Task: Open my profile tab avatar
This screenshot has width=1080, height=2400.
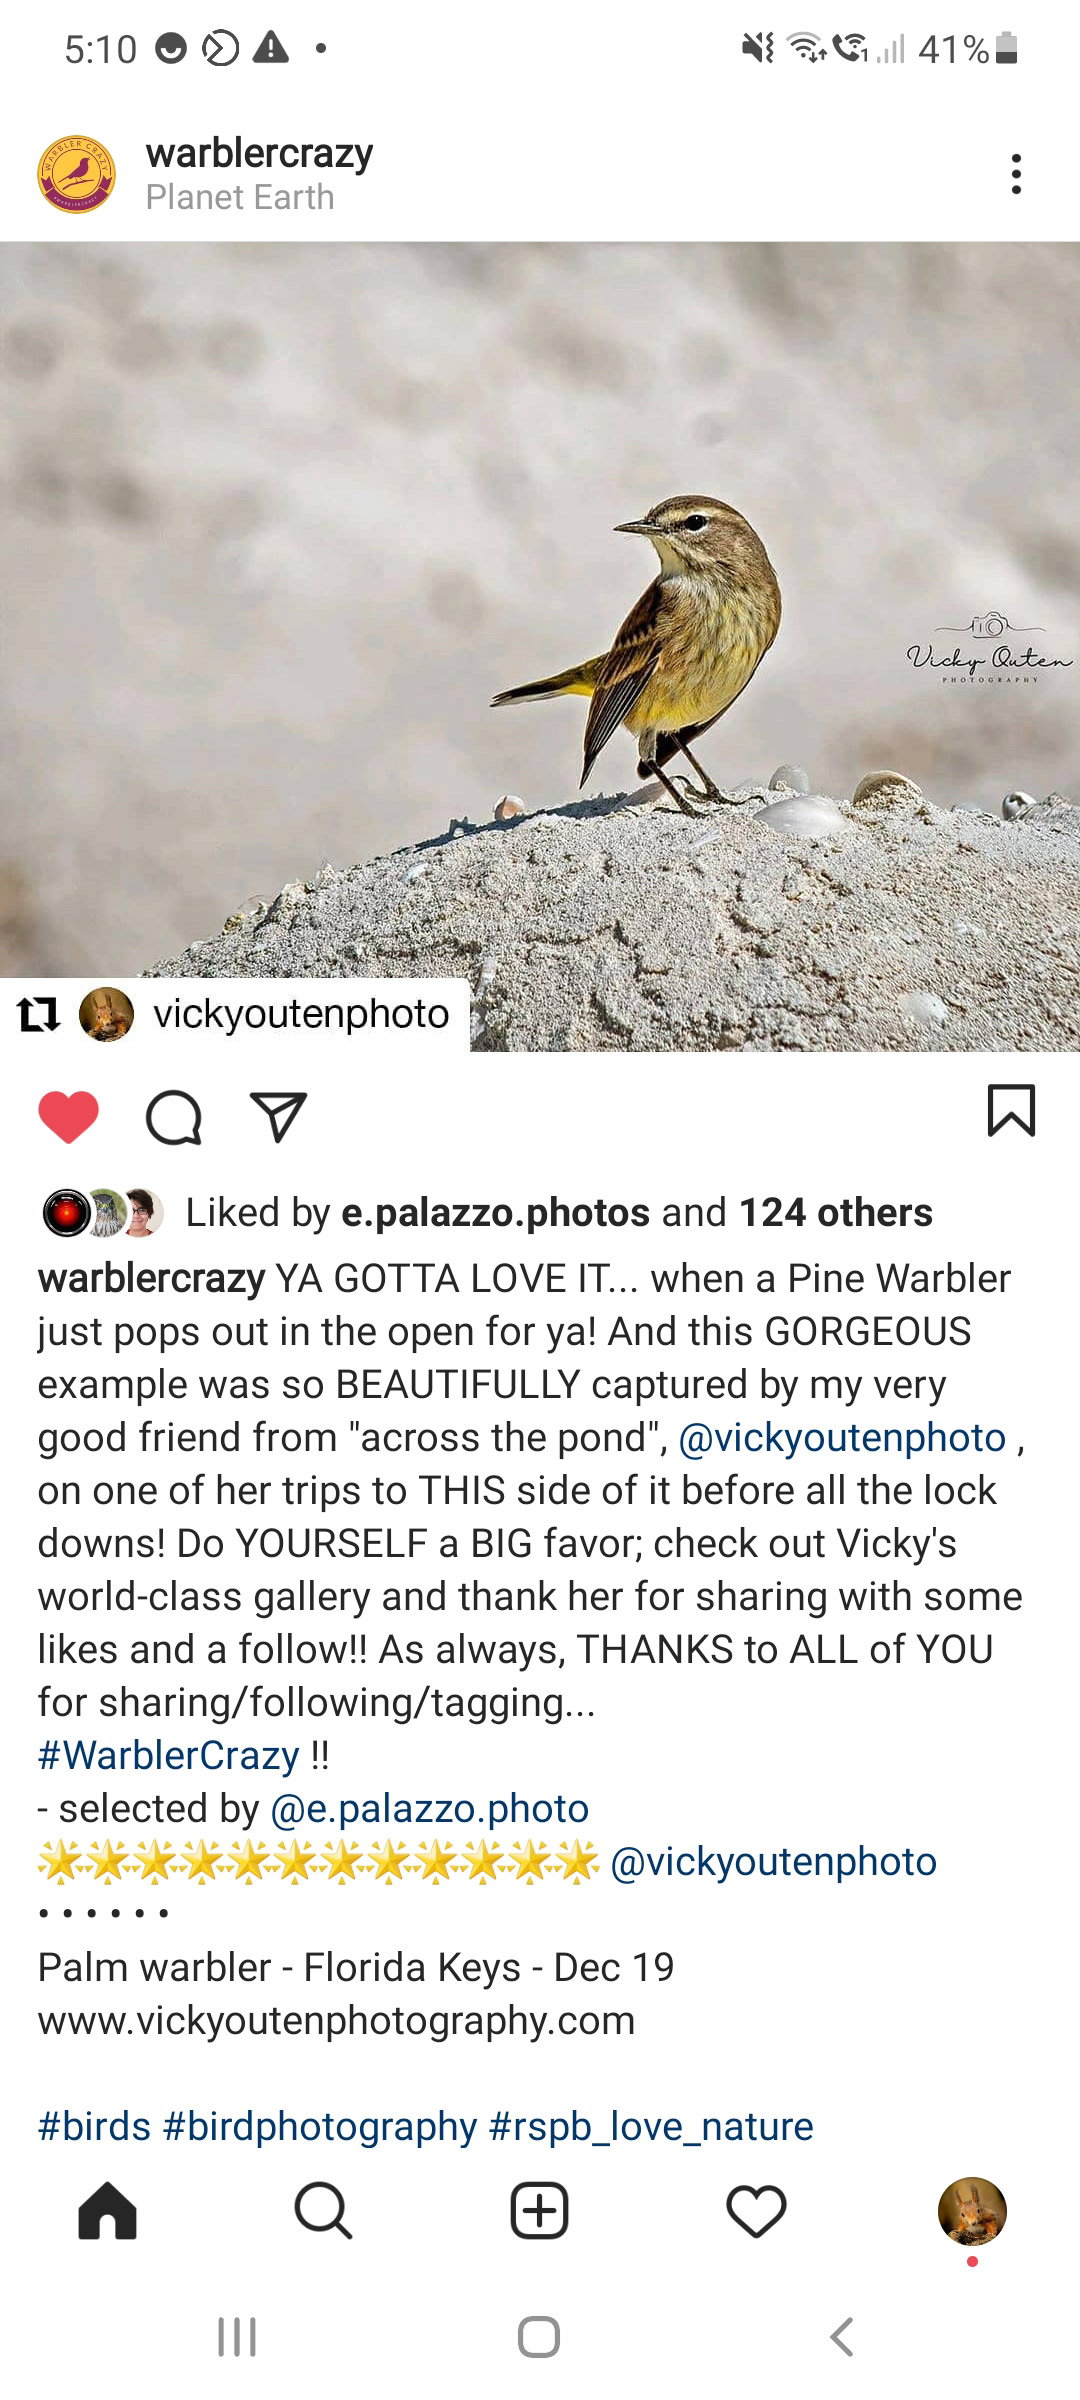Action: coord(972,2211)
